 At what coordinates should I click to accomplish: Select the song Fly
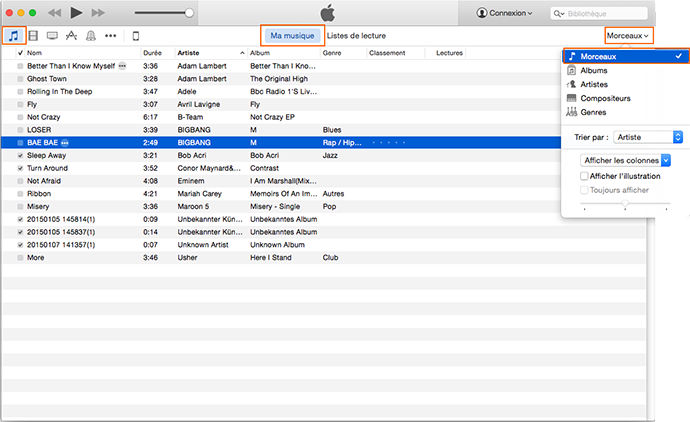(32, 104)
